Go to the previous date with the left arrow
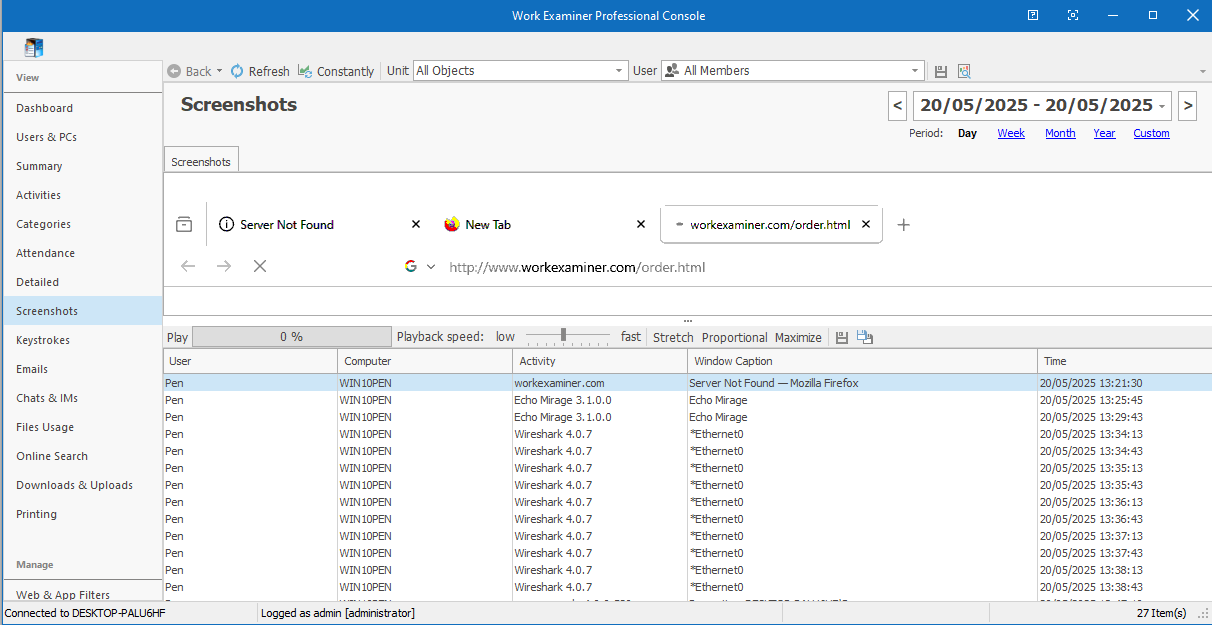This screenshot has height=625, width=1212. [x=897, y=105]
